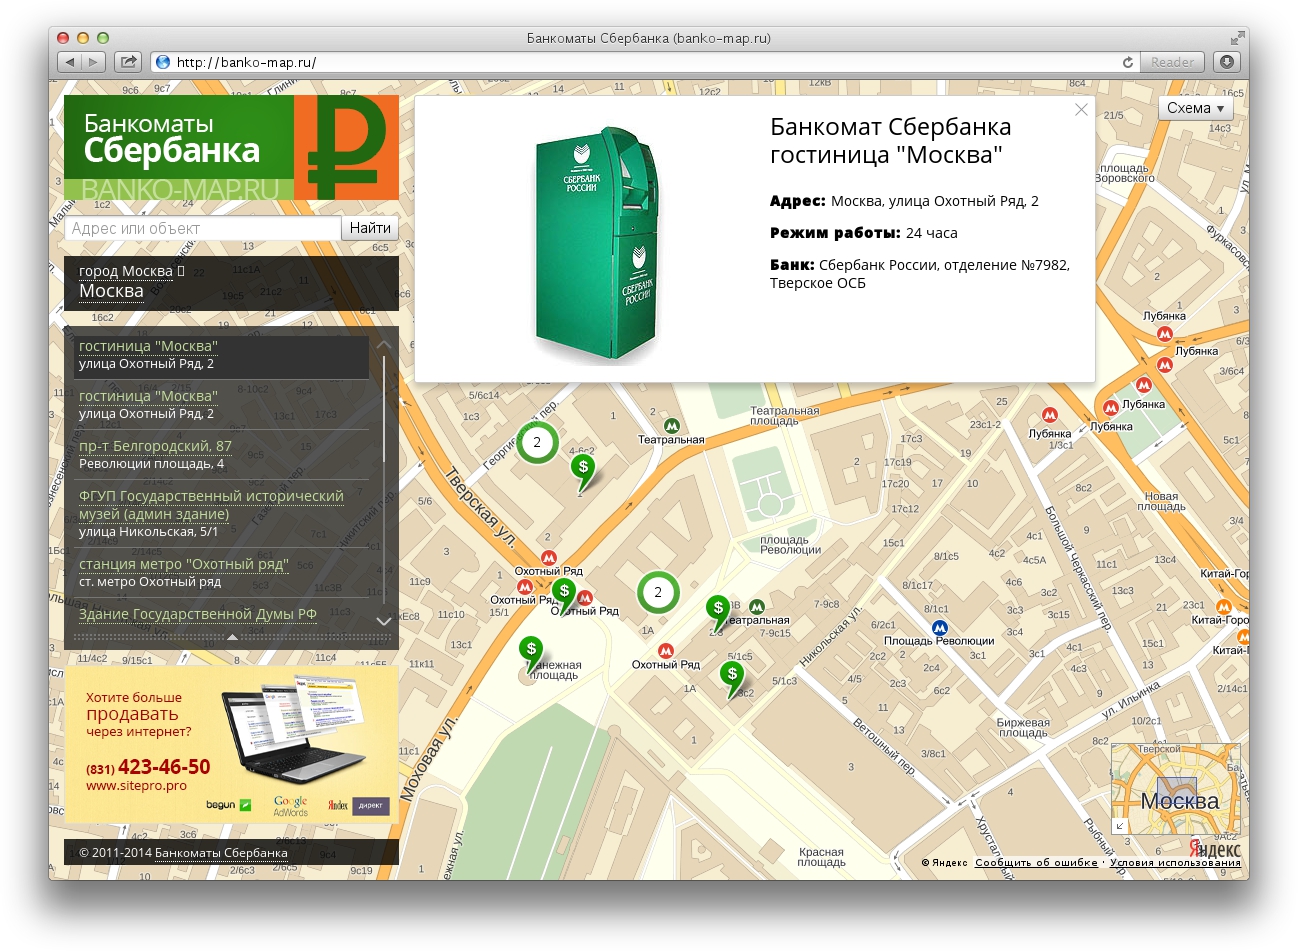Click the Яндекс logo on the map
Screen dimensions: 1298x951
click(x=1215, y=848)
